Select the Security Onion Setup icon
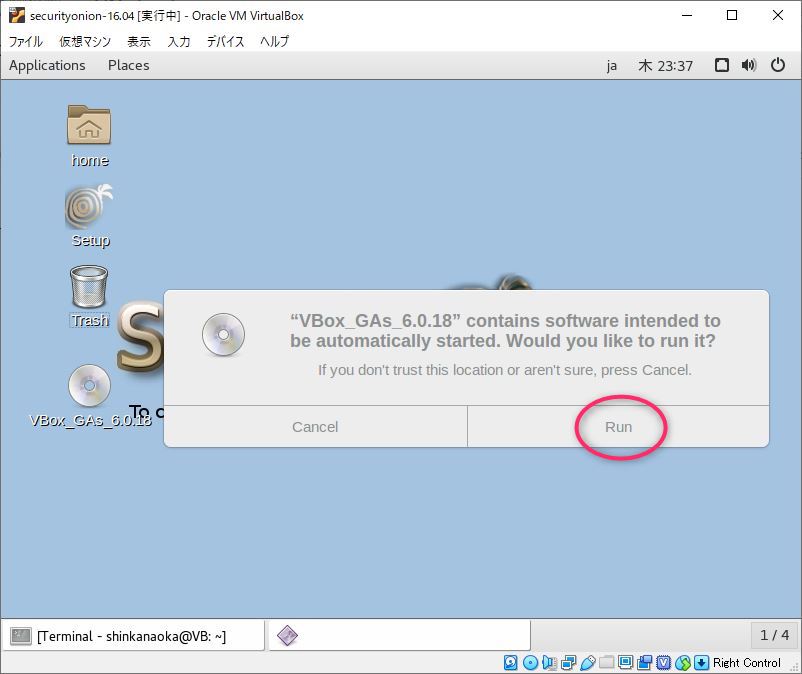The width and height of the screenshot is (802, 674). (89, 216)
